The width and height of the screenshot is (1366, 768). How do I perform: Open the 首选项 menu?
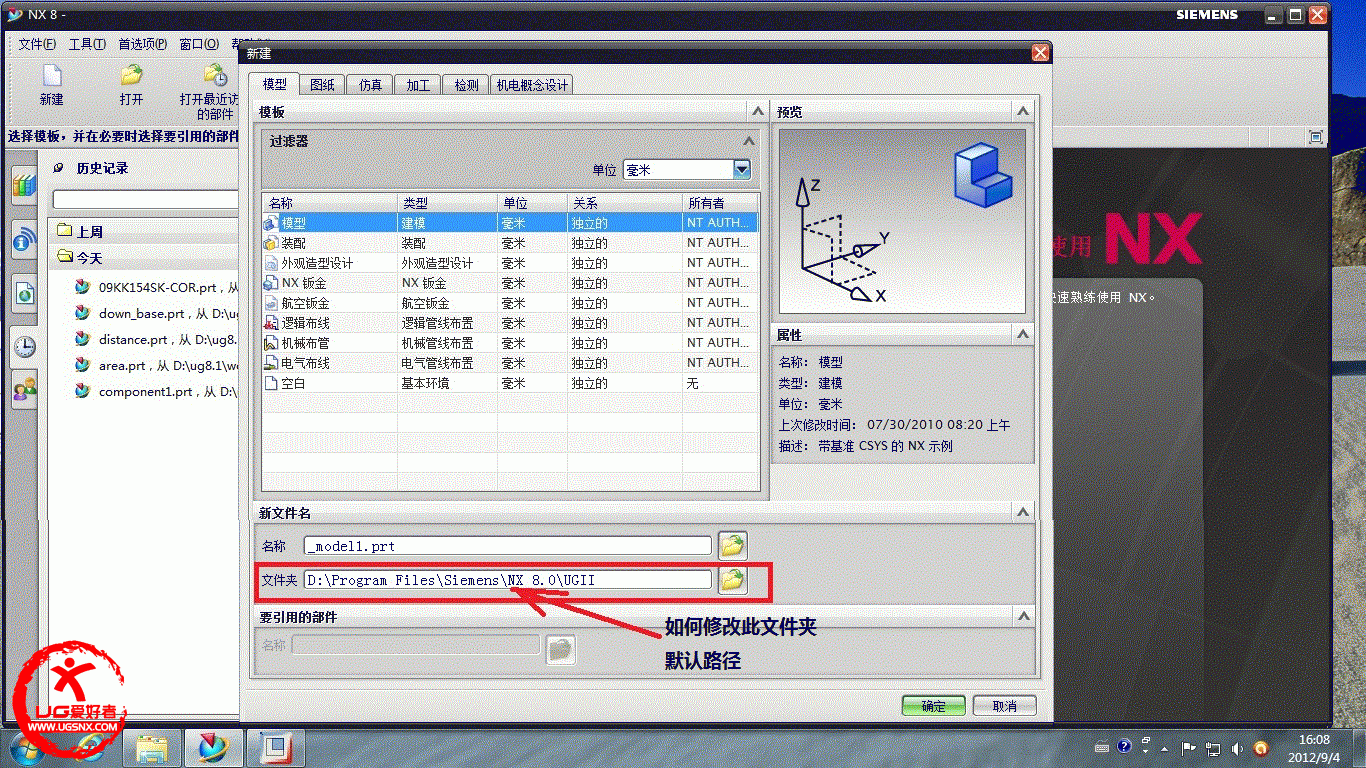(x=143, y=44)
